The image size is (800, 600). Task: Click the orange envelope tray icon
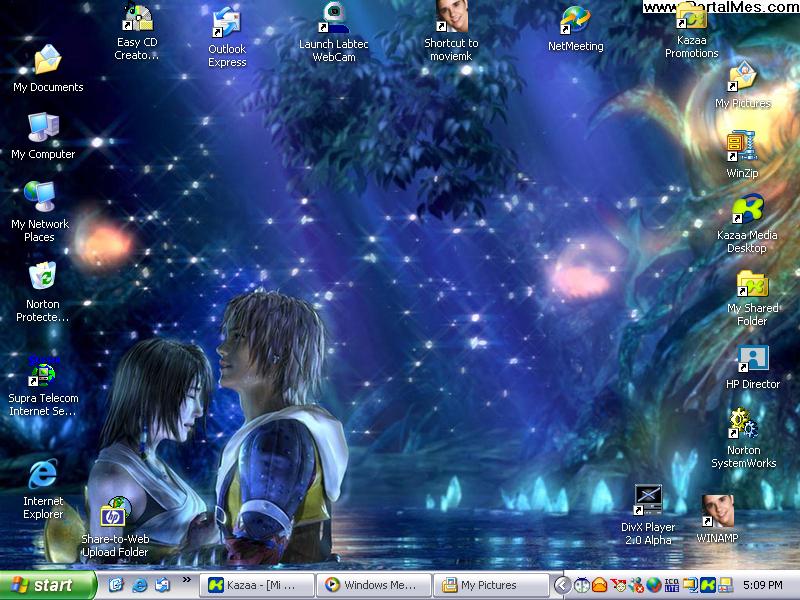point(599,585)
